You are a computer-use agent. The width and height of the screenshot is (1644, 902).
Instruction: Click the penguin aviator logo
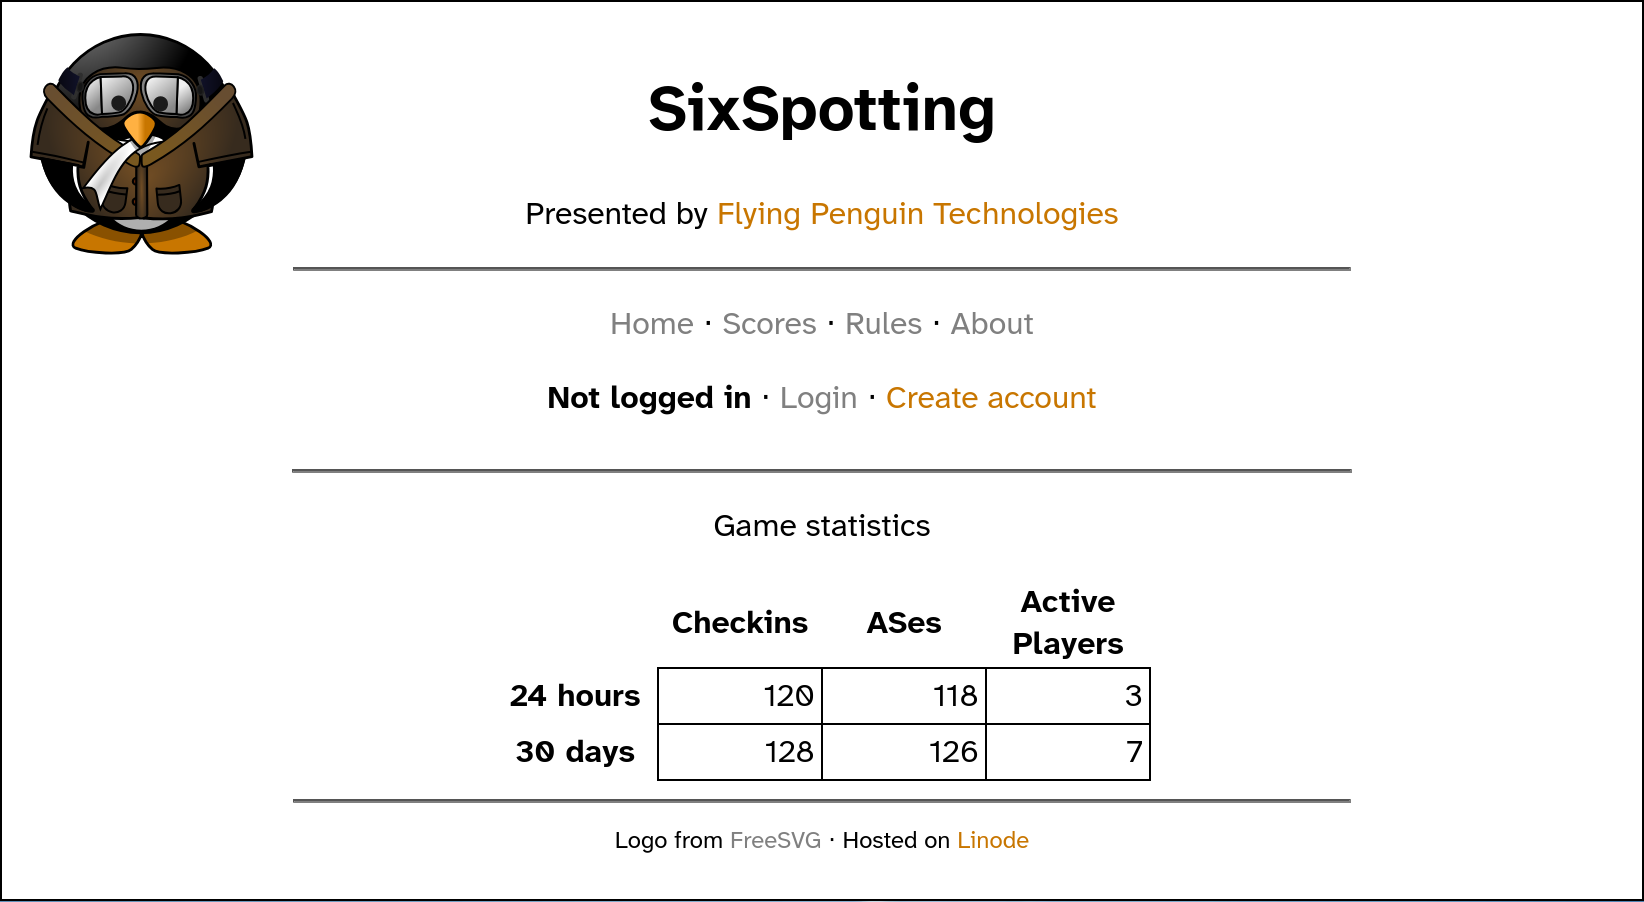pyautogui.click(x=141, y=144)
